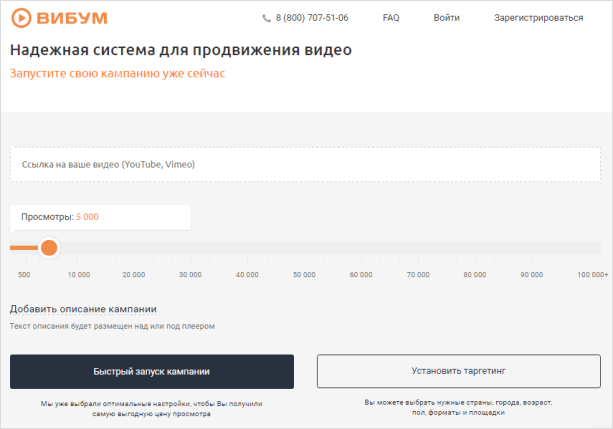Select the 30 000 mark on views scale

190,274
